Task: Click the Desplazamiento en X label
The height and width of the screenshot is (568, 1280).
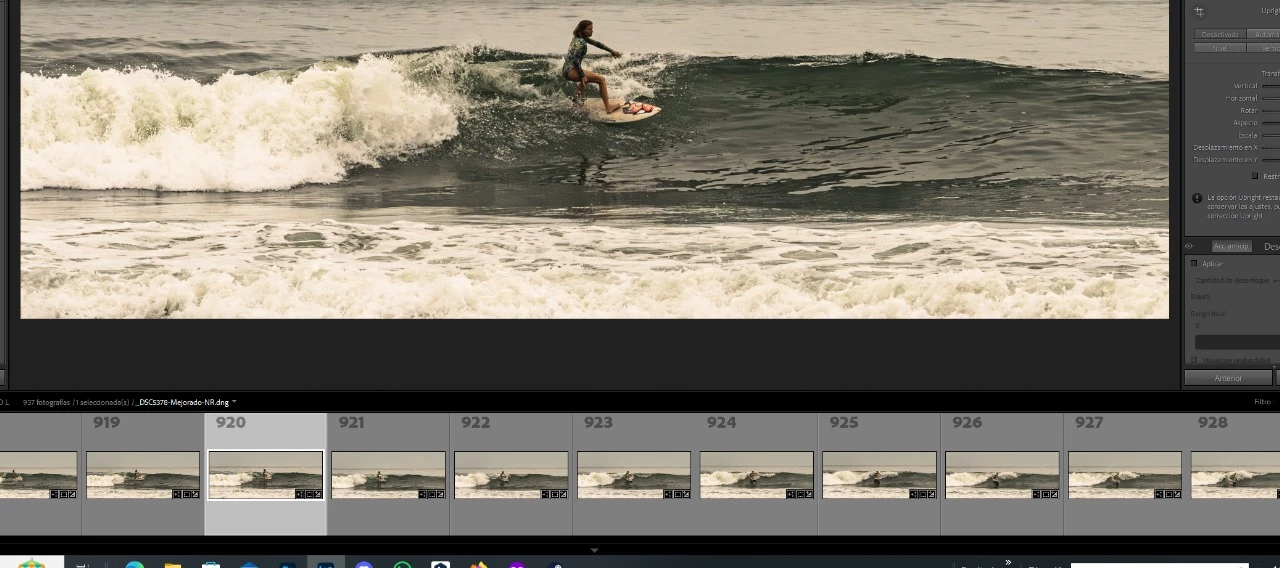Action: point(1225,147)
